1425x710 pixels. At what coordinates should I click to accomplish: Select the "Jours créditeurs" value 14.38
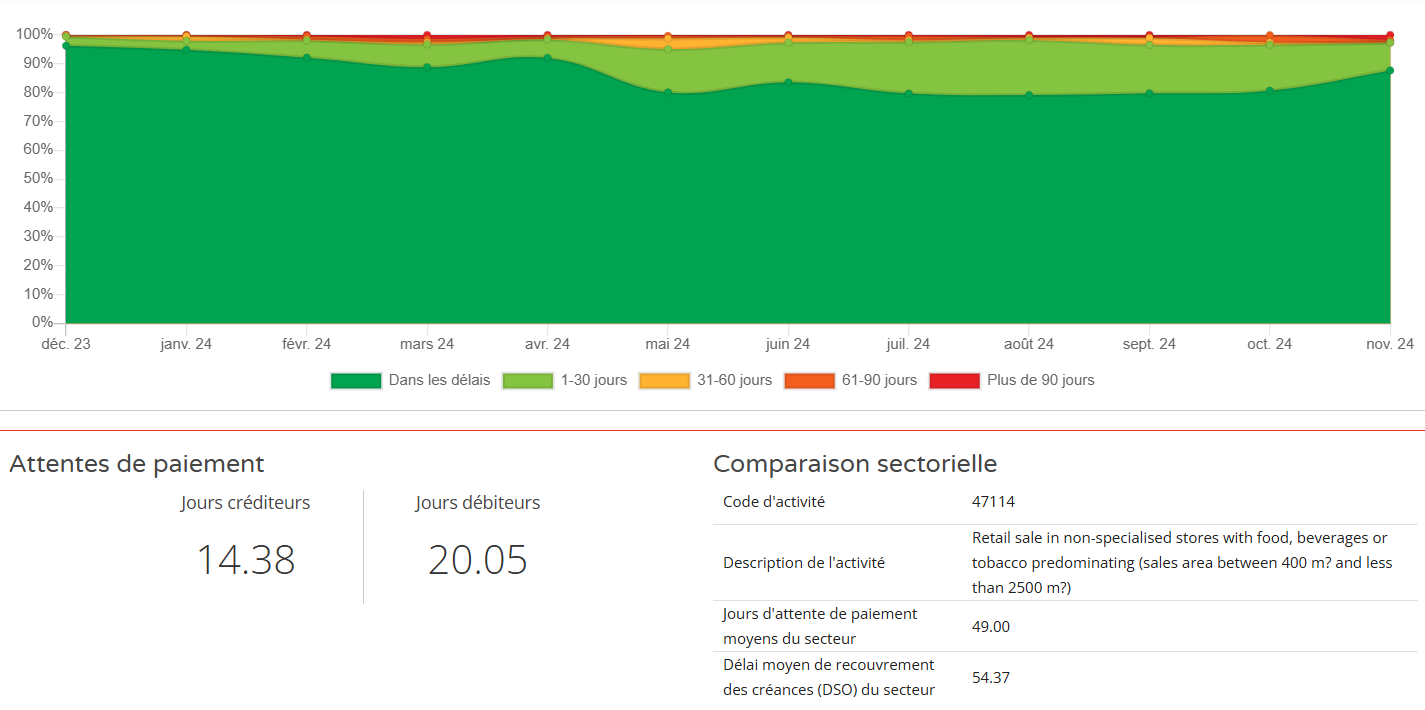click(245, 560)
